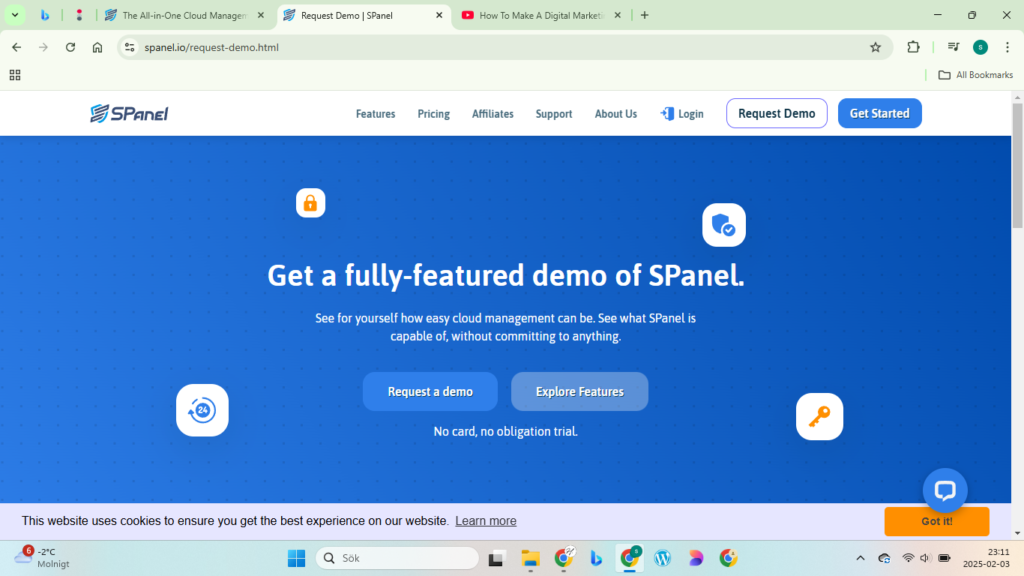Open Wi-Fi network settings in tray

pyautogui.click(x=908, y=558)
